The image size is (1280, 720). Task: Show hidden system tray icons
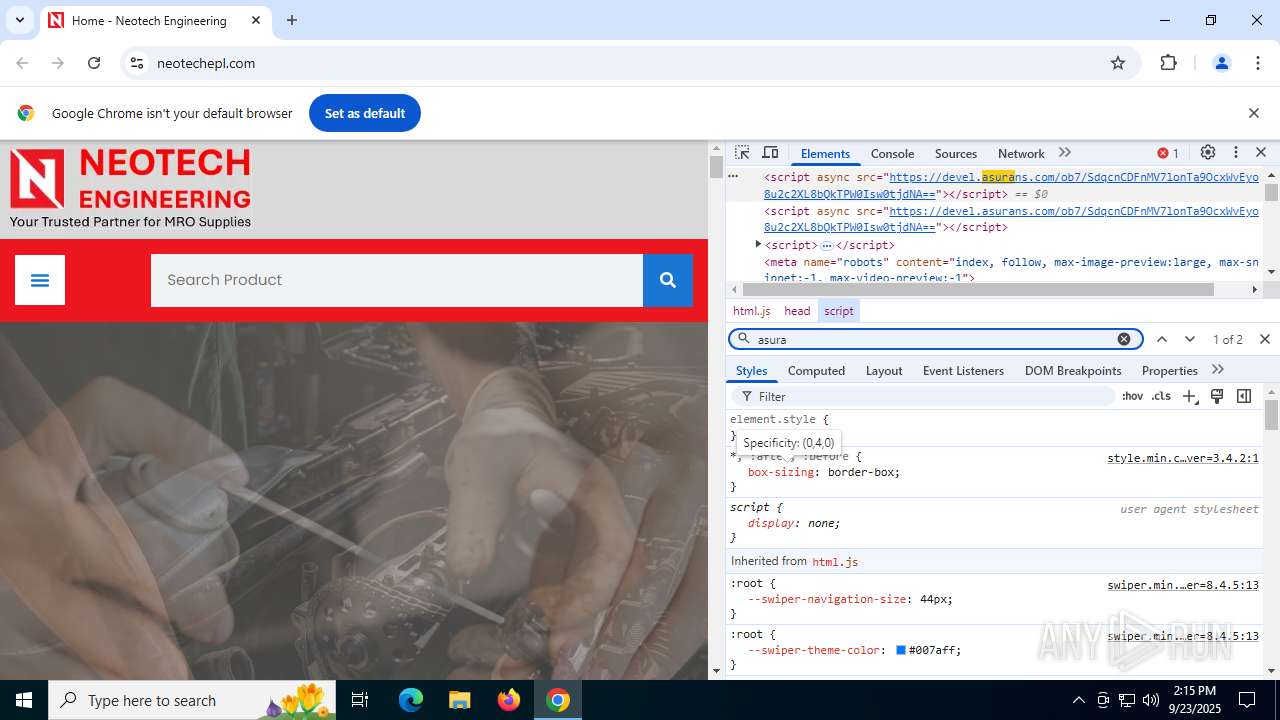1078,700
